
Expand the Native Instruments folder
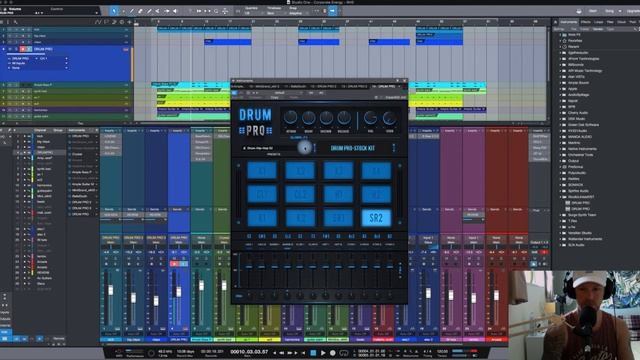coord(560,149)
